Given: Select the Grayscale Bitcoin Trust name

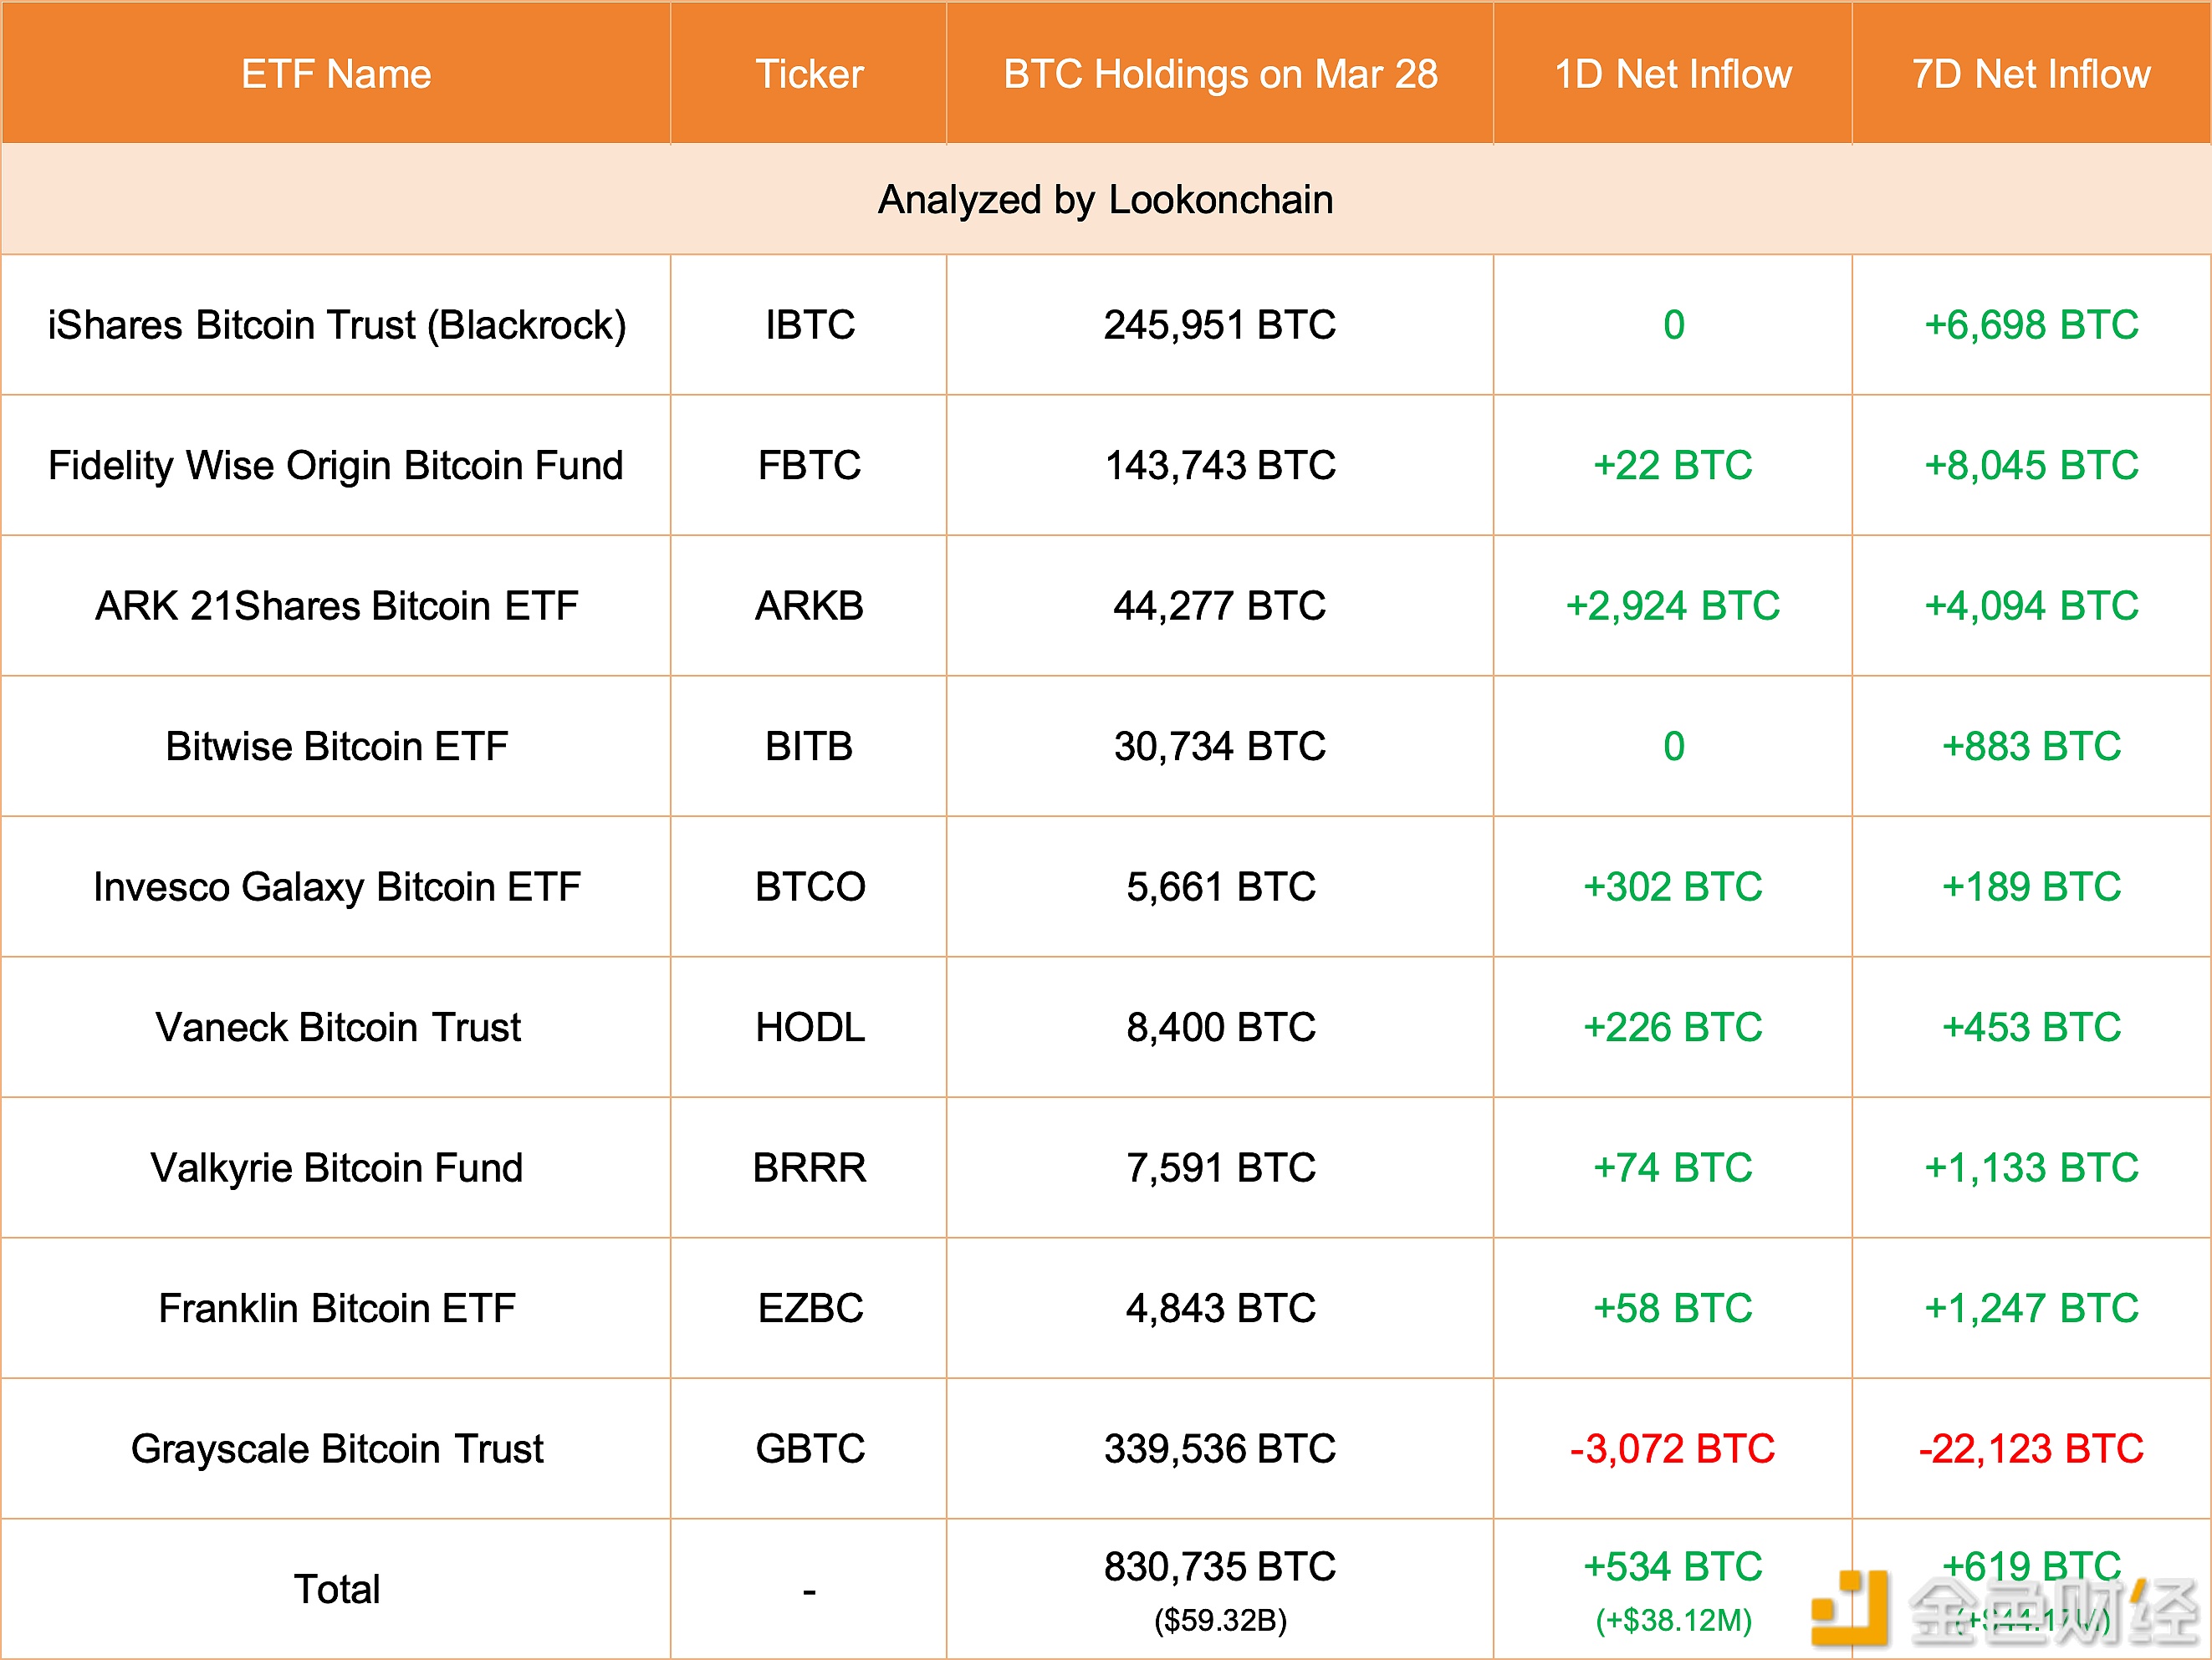Looking at the screenshot, I should pos(336,1449).
